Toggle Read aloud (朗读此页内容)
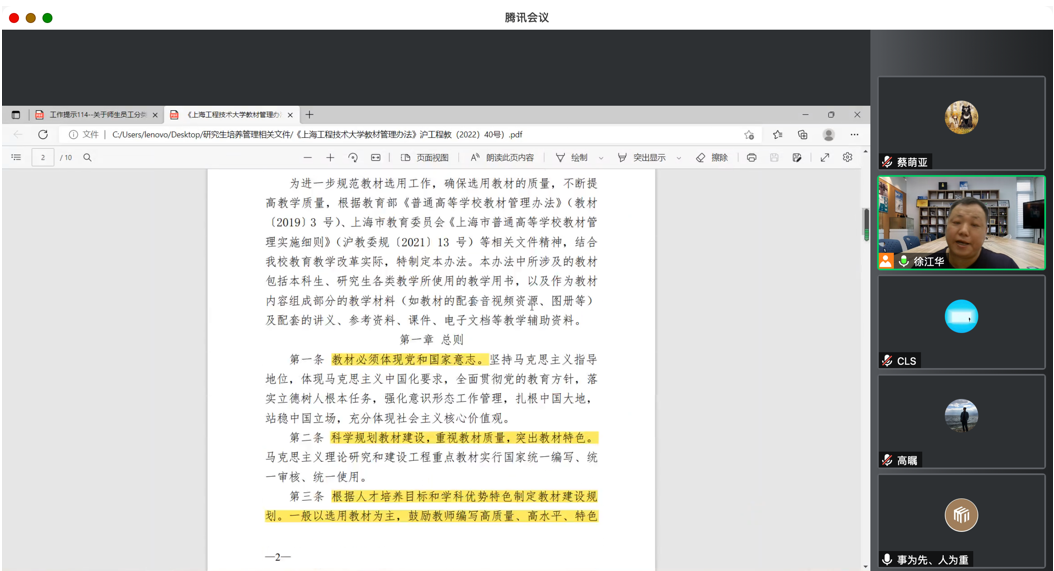 tap(502, 158)
